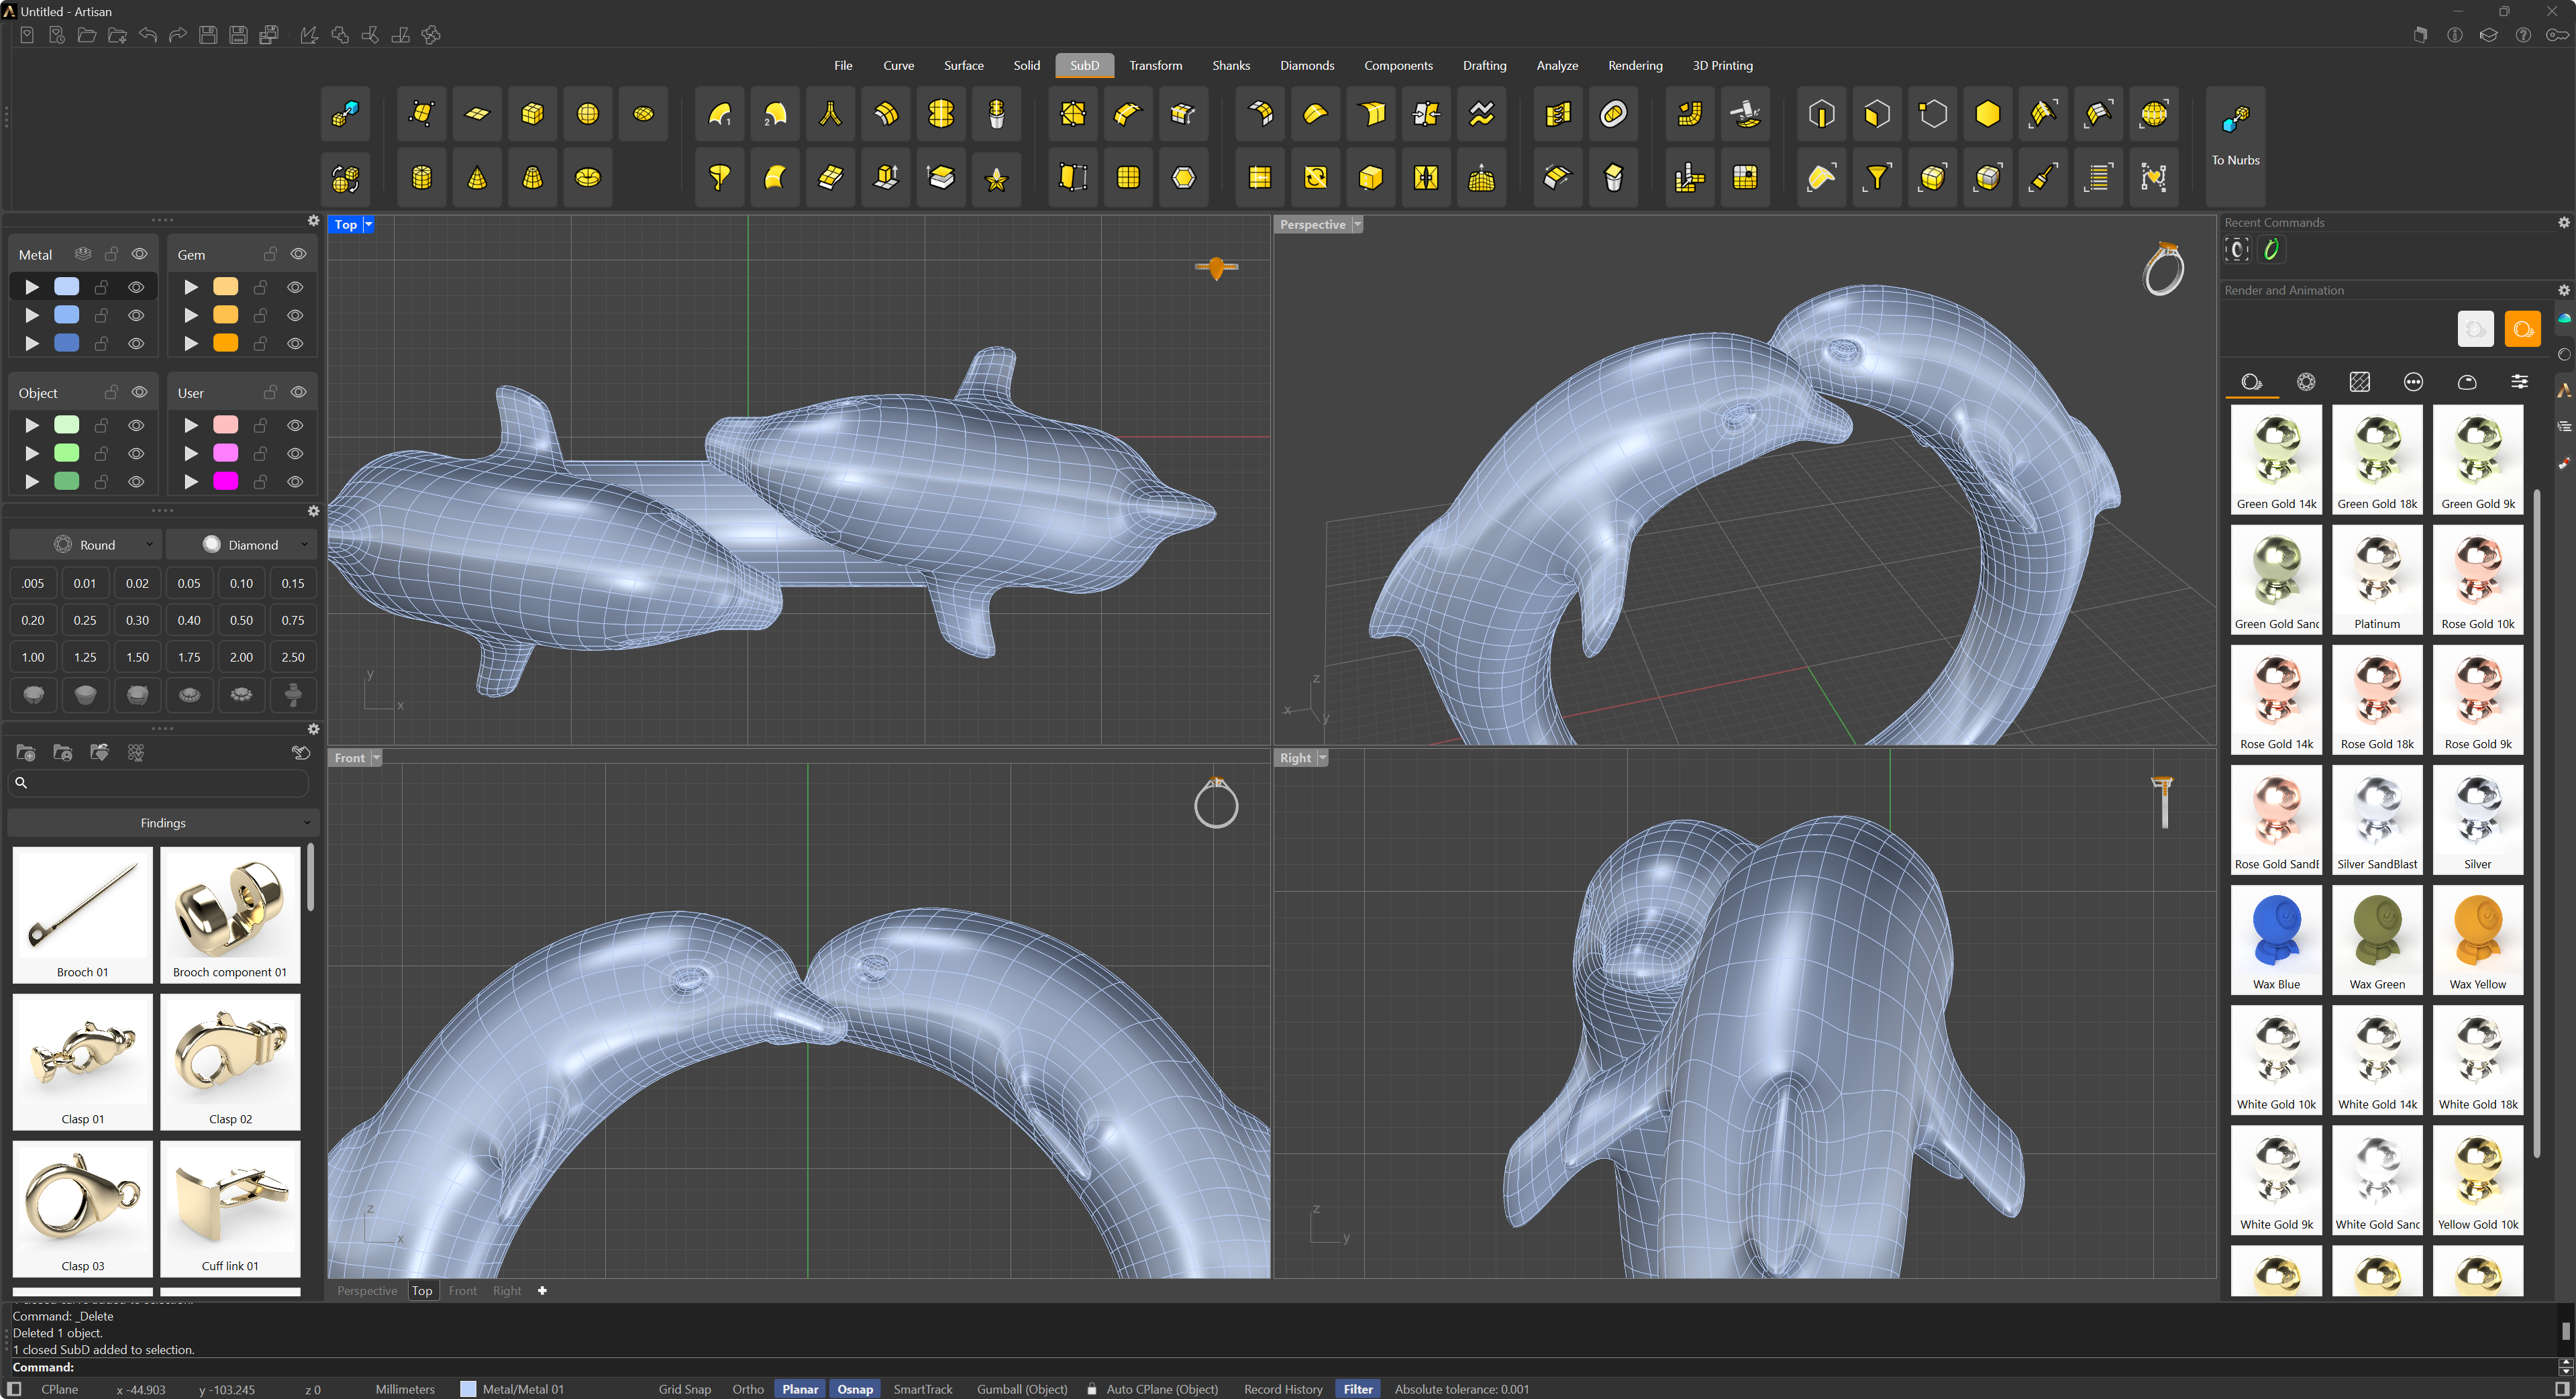Open the 3D Printing ribbon tab
The image size is (2576, 1399).
[x=1722, y=65]
